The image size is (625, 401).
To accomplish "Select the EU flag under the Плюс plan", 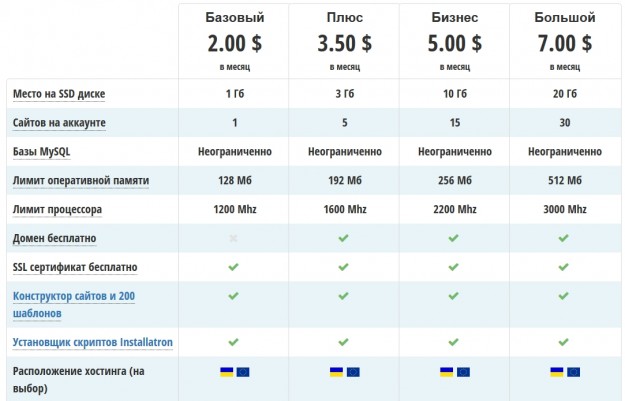I will (x=352, y=372).
